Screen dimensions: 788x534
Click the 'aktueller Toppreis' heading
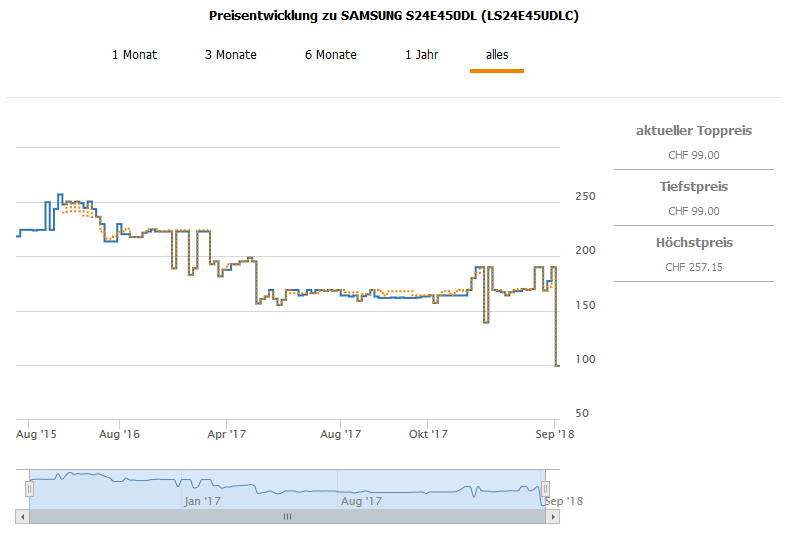pos(693,131)
